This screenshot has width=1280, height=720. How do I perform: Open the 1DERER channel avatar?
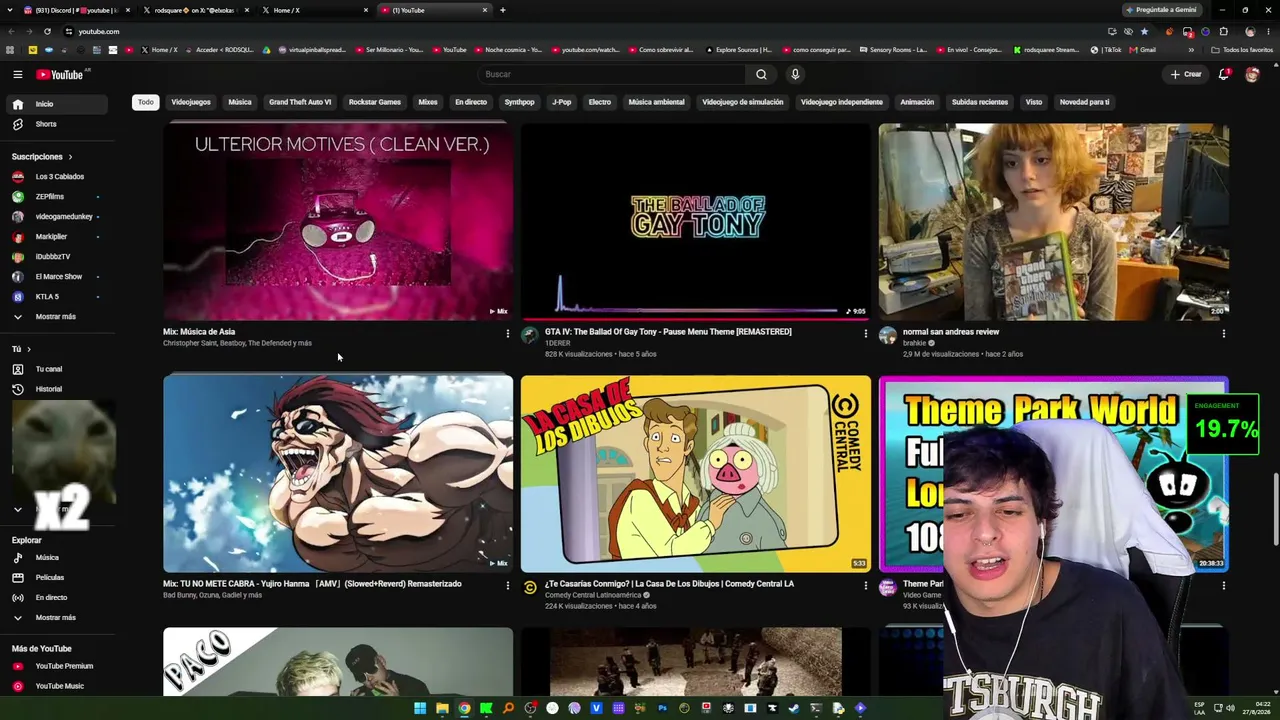530,336
